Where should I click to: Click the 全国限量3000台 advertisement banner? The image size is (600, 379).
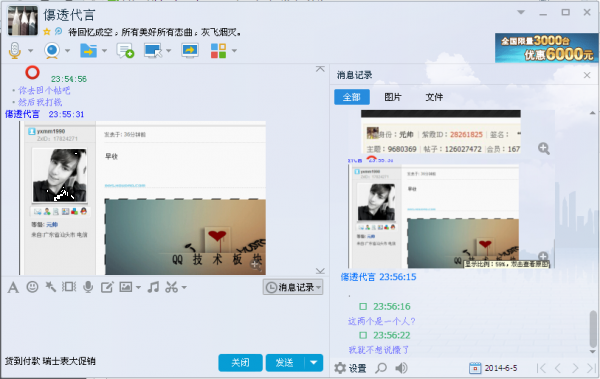tap(546, 48)
